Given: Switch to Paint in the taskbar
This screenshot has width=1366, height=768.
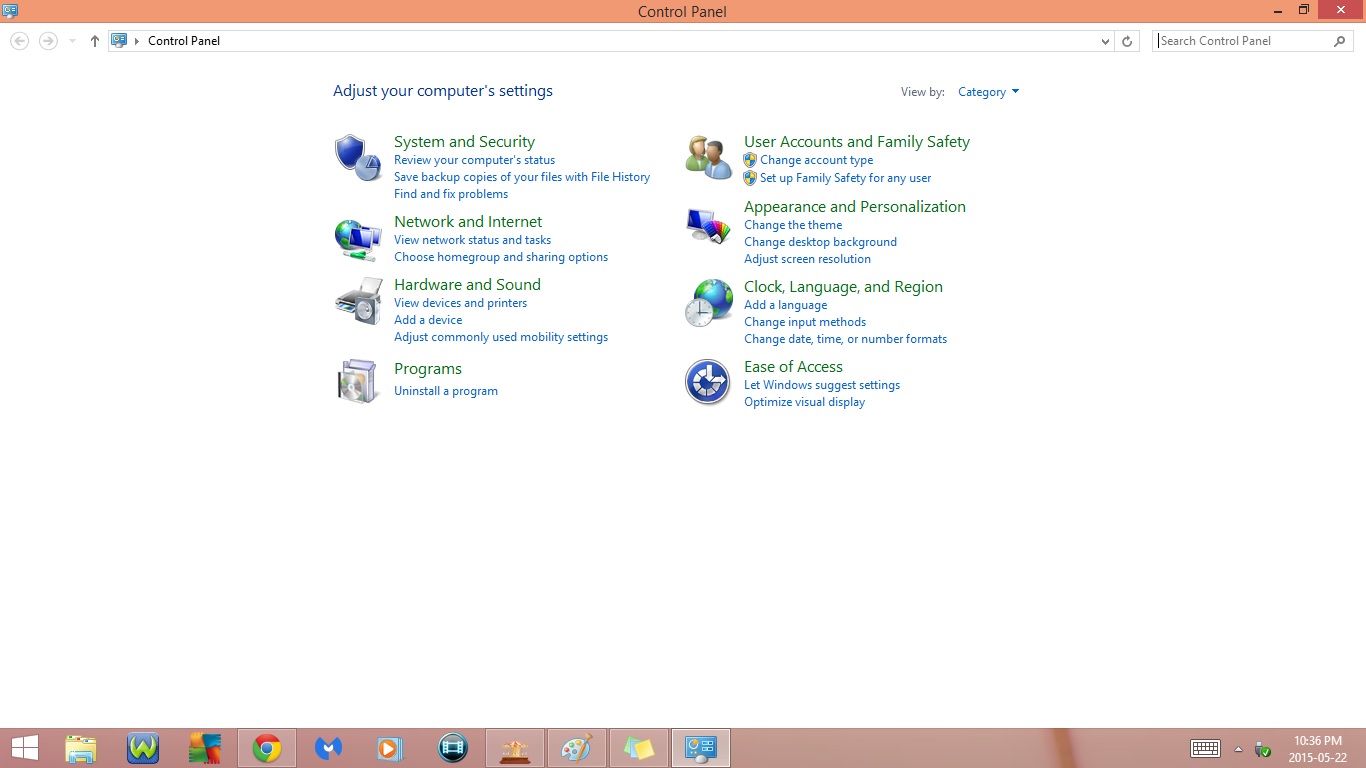Looking at the screenshot, I should [x=577, y=748].
